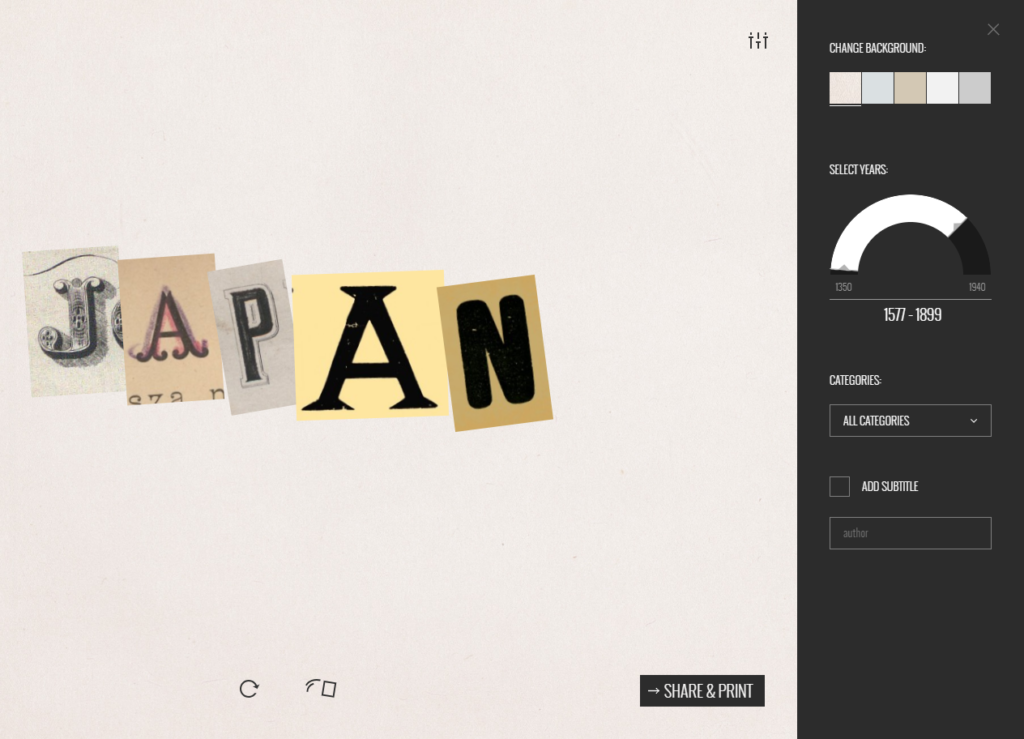Close the settings side panel
Image resolution: width=1024 pixels, height=739 pixels.
tap(993, 29)
